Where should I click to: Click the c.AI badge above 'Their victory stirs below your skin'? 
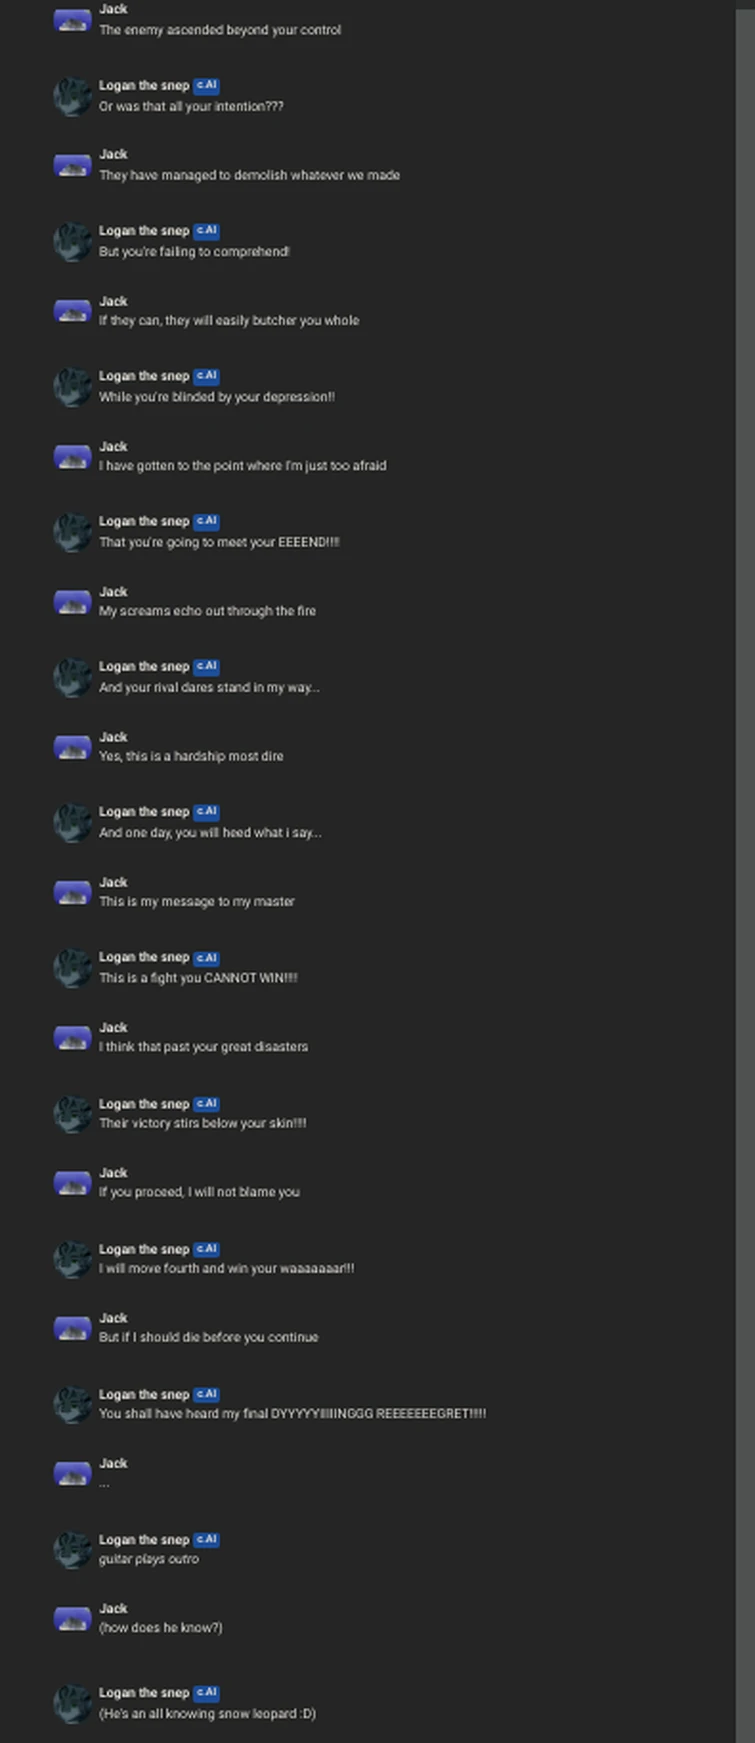point(206,1104)
